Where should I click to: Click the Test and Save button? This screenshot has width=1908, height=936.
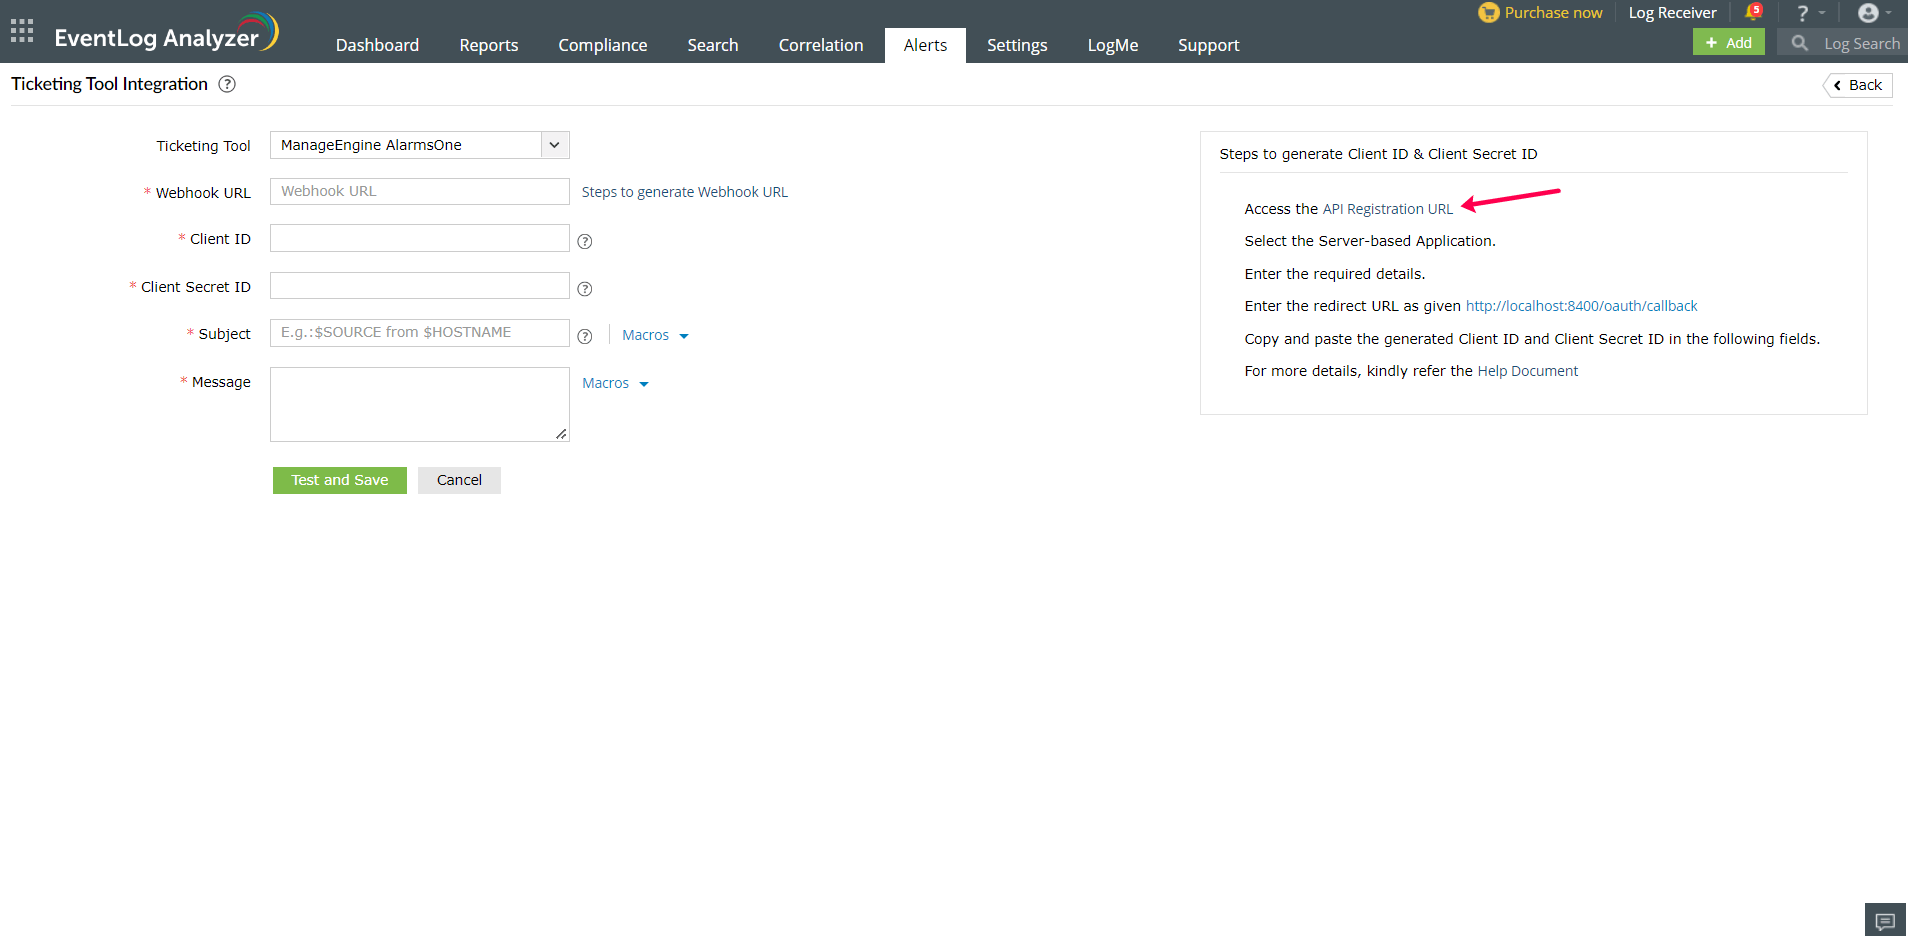coord(340,480)
